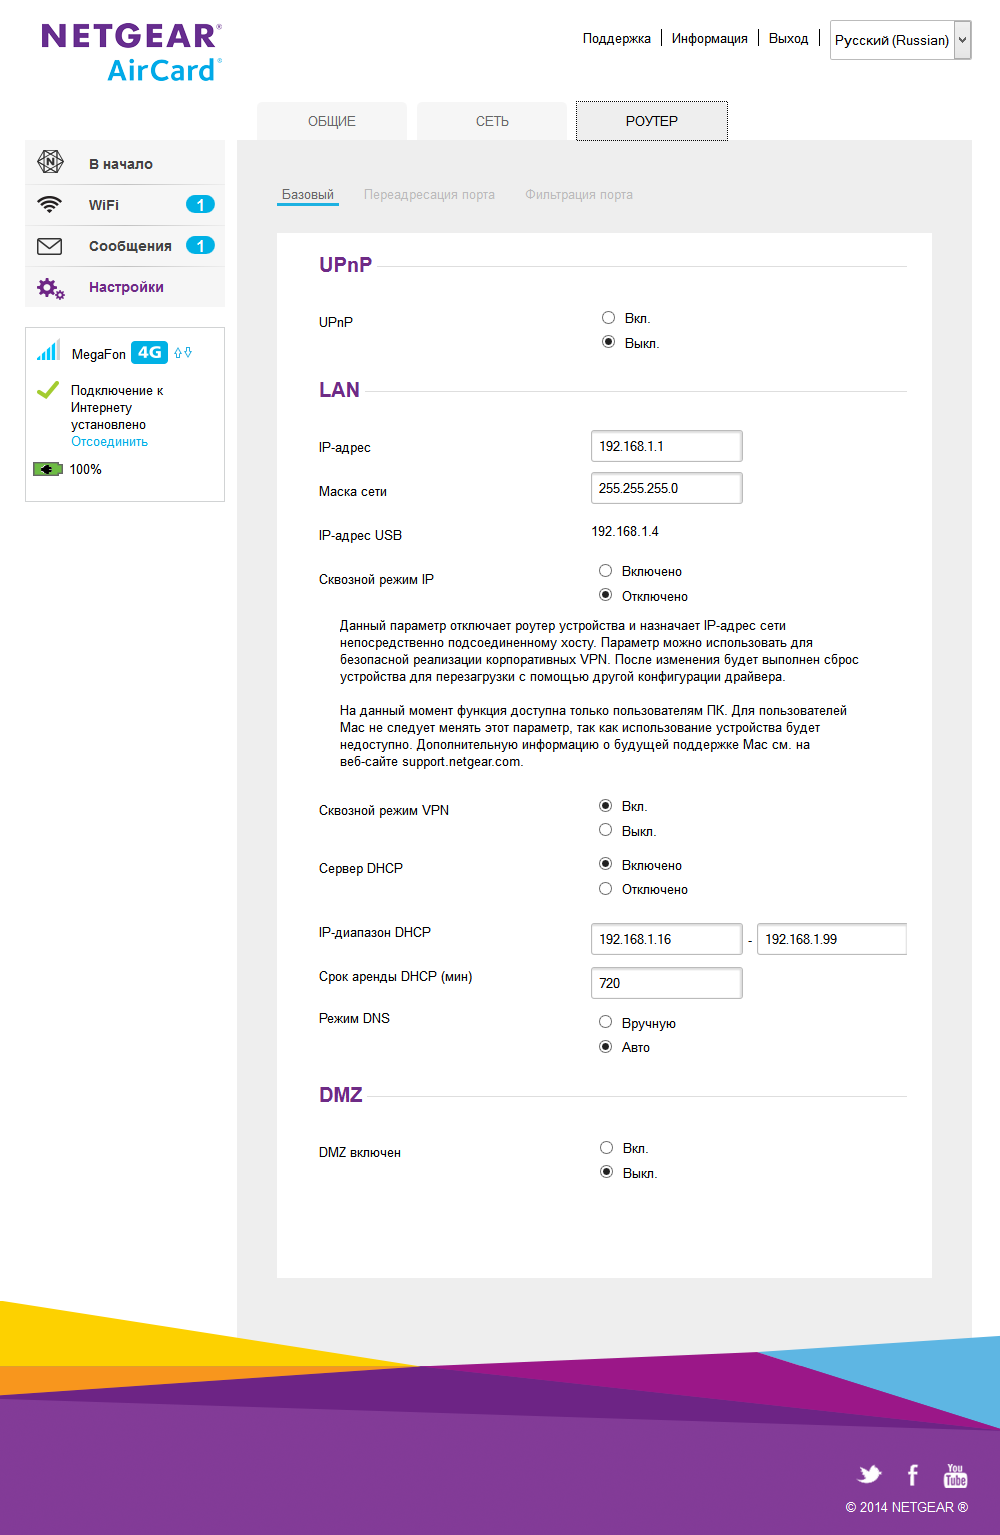Turn off VPN passthrough (Выкл.)
This screenshot has width=1000, height=1535.
coord(605,830)
